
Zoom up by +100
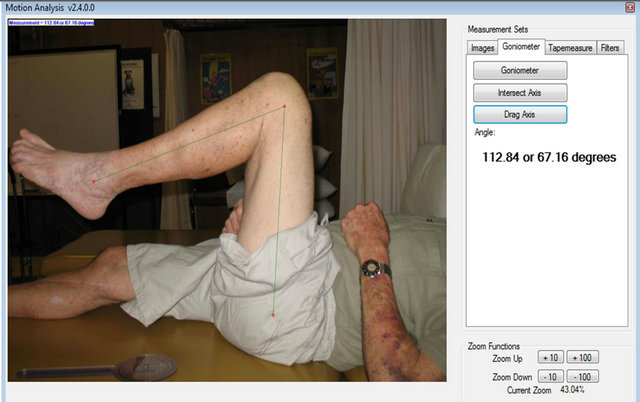[583, 358]
